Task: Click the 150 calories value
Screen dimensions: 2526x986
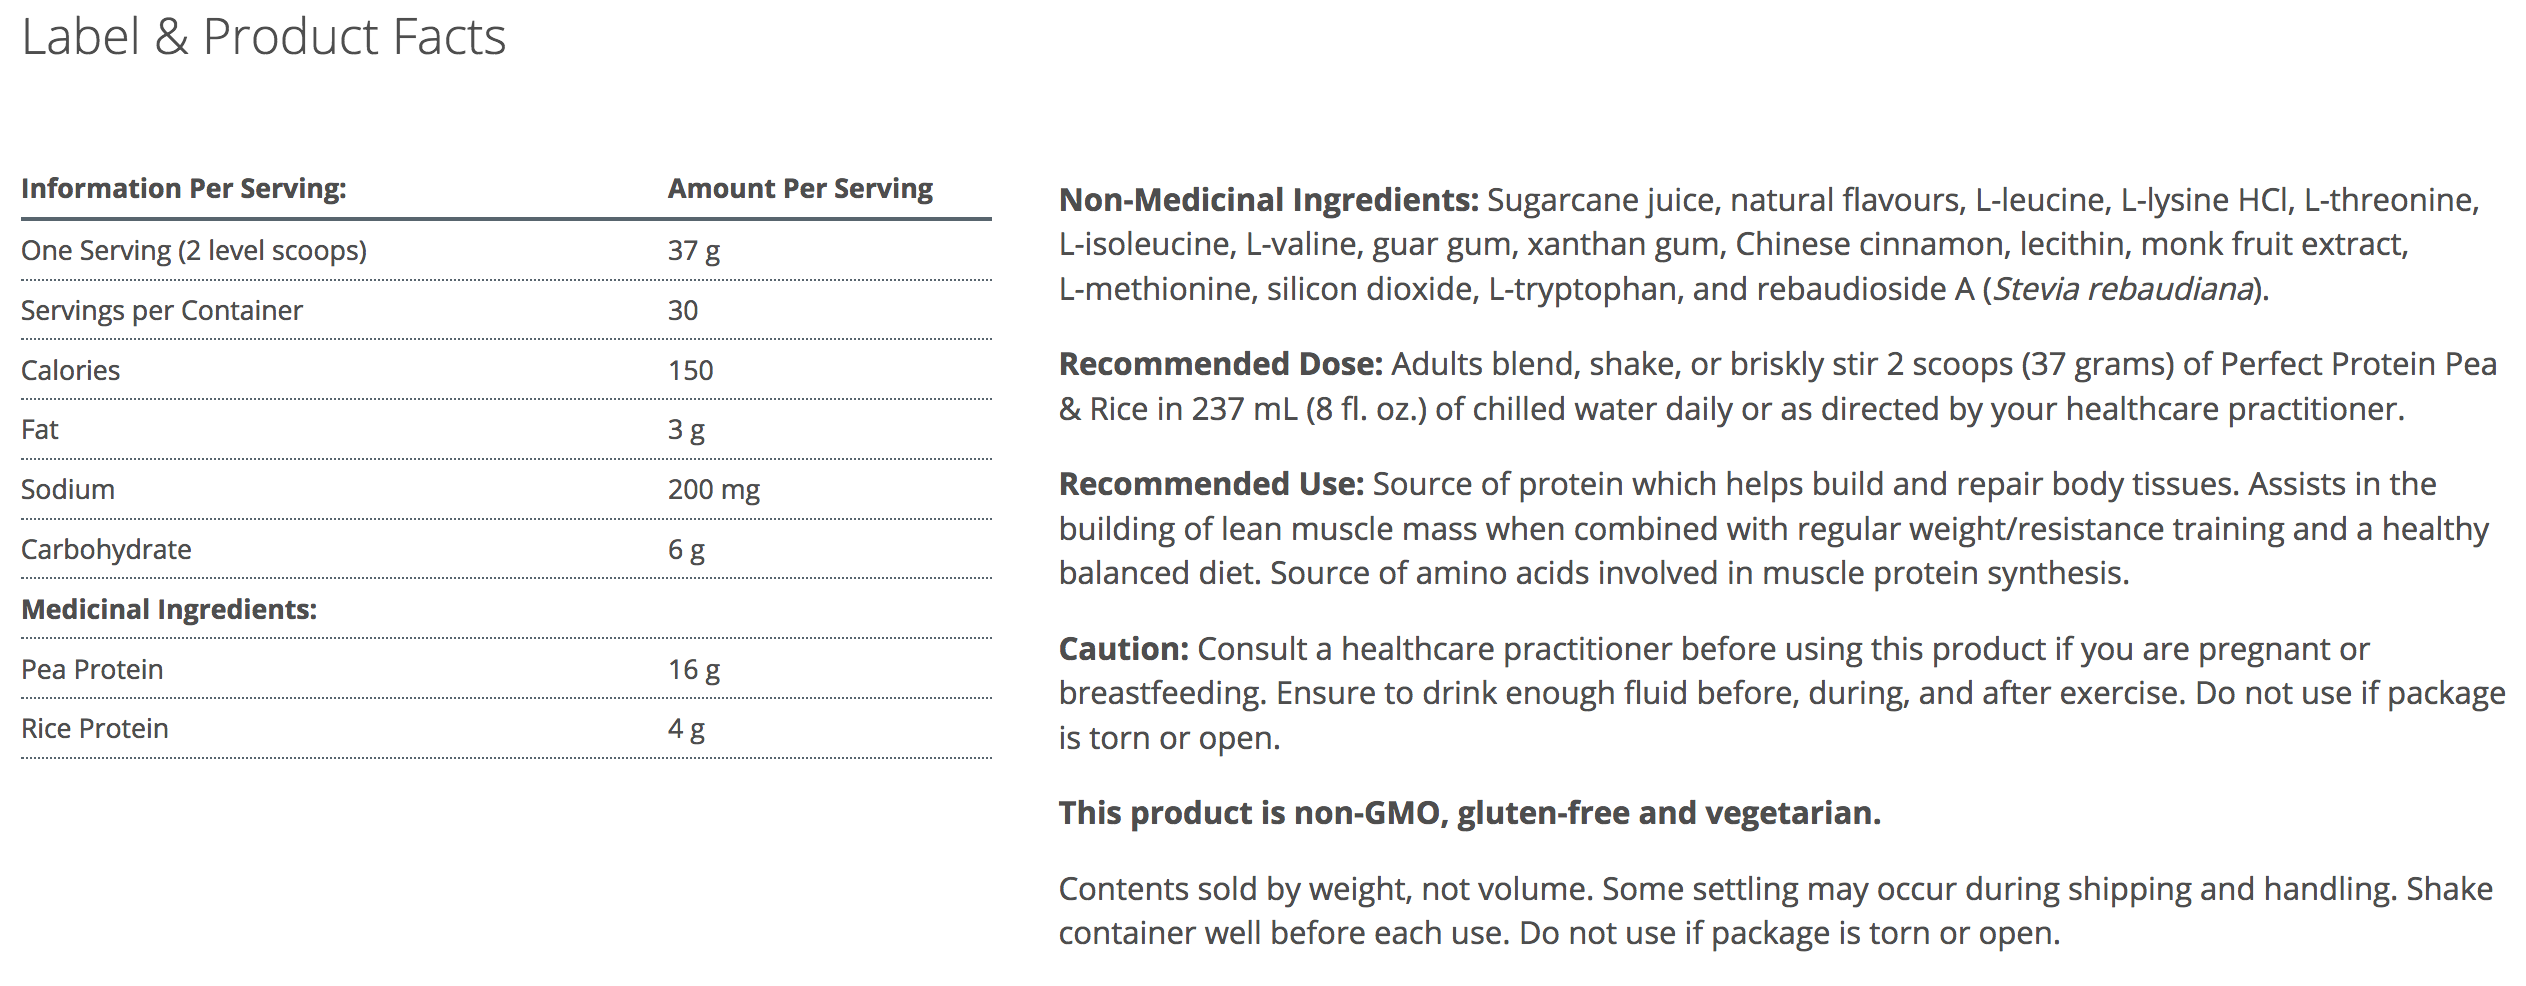Action: [x=691, y=371]
